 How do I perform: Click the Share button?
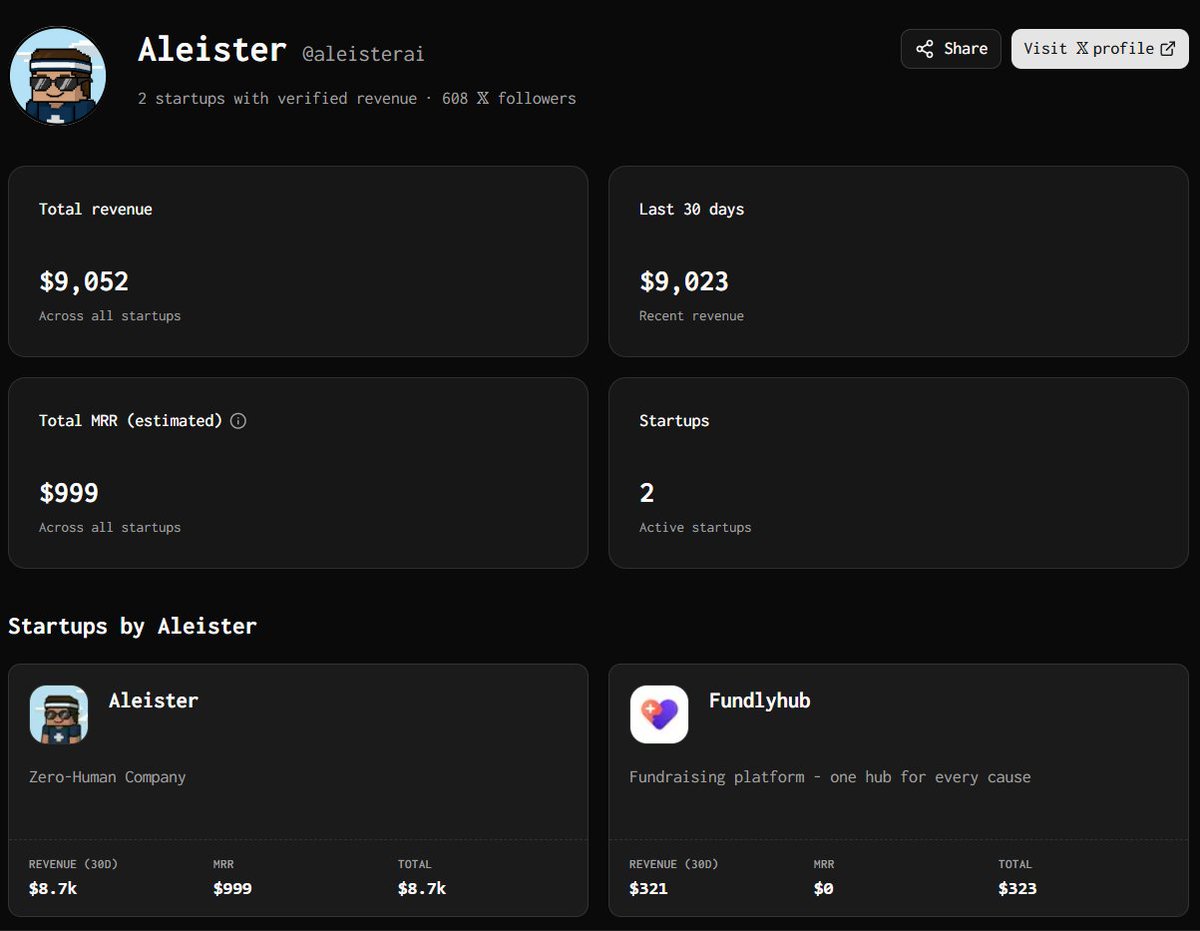(x=951, y=49)
